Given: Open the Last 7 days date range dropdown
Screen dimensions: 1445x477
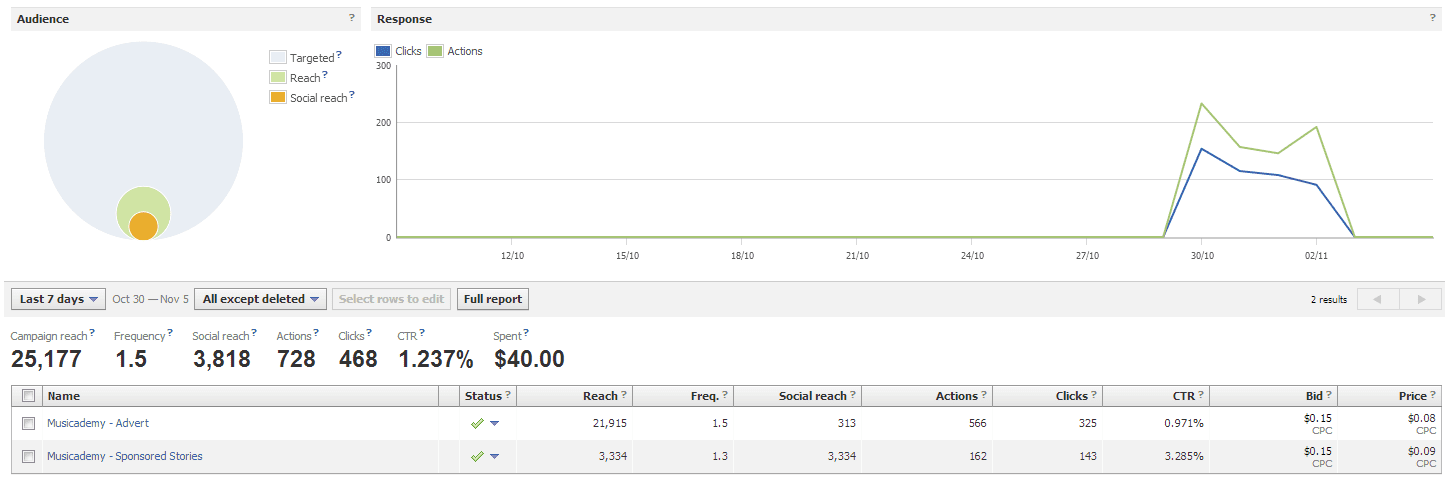Looking at the screenshot, I should click(x=61, y=299).
